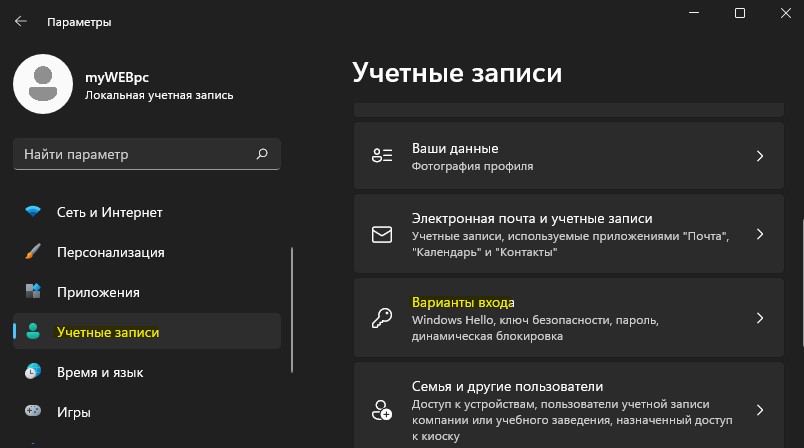This screenshot has height=448, width=804.
Task: Click Фотография профиля subtitle
Action: click(472, 166)
